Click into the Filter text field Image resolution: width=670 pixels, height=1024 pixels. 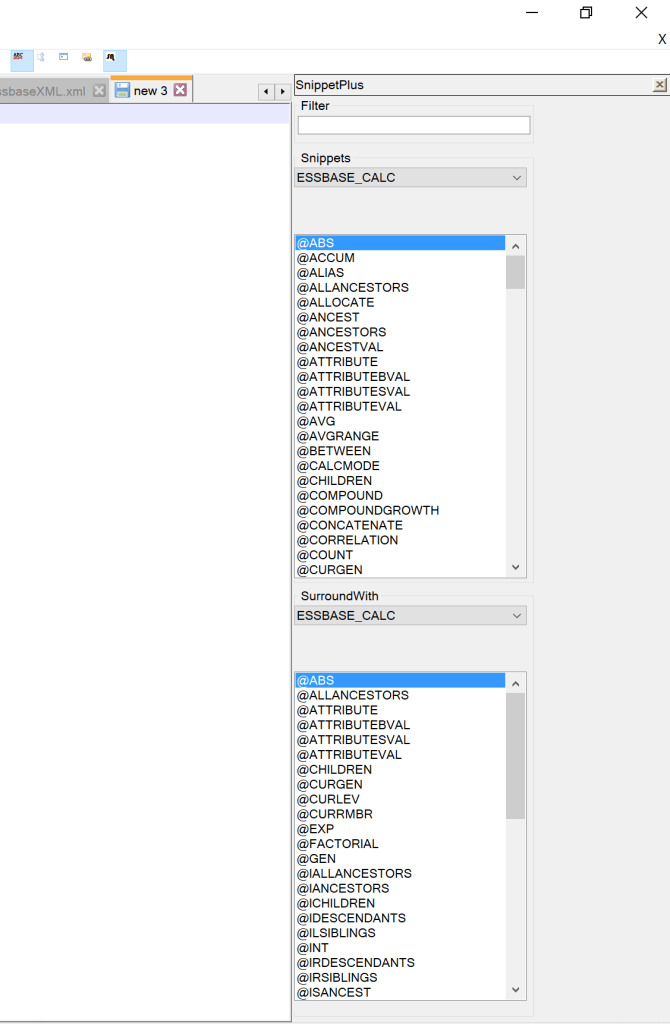(414, 125)
